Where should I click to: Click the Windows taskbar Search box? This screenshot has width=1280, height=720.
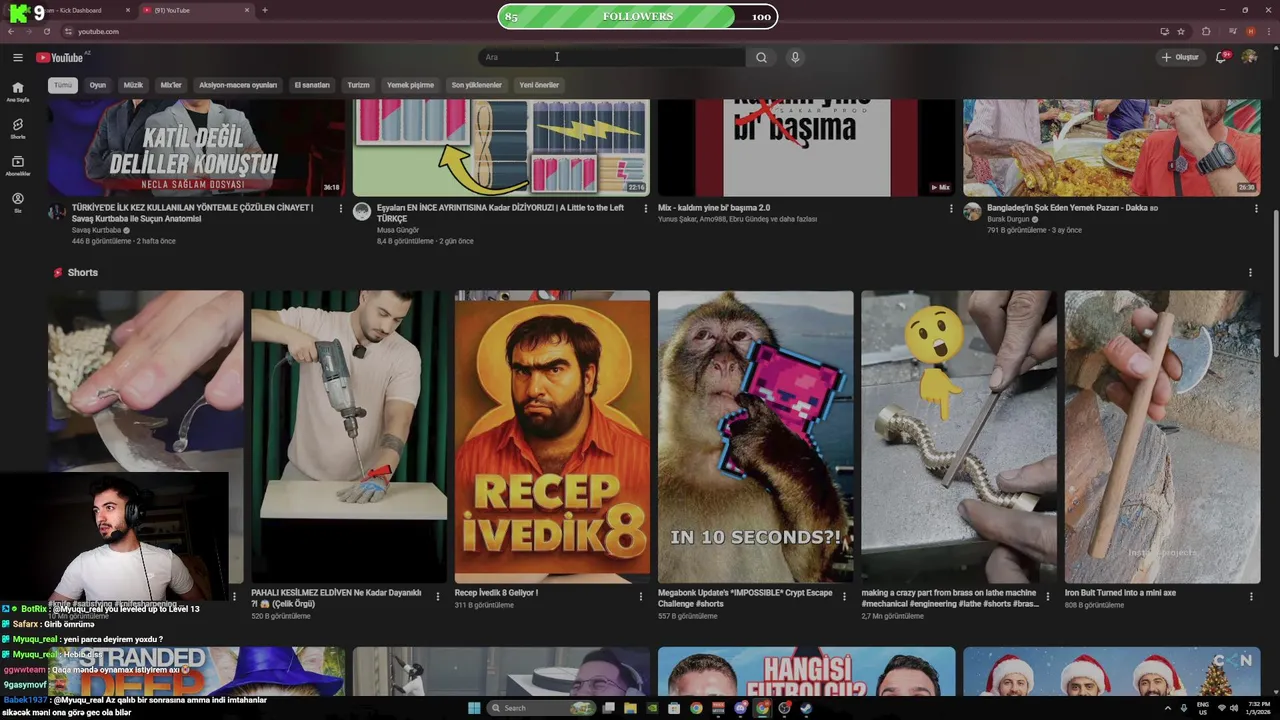(x=542, y=708)
